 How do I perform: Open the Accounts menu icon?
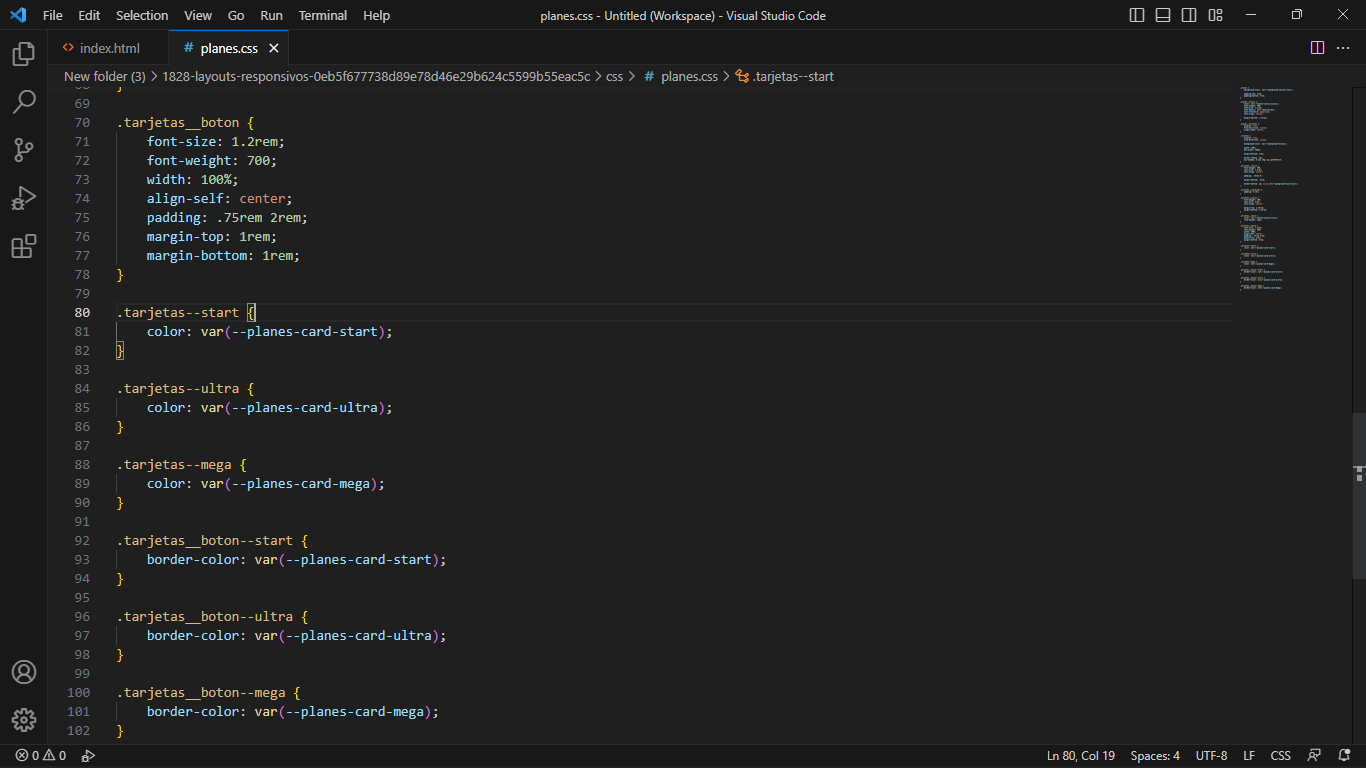pos(24,672)
